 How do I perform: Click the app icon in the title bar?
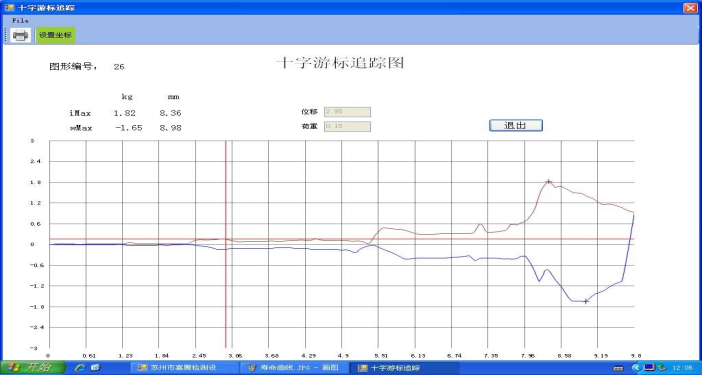pos(9,8)
